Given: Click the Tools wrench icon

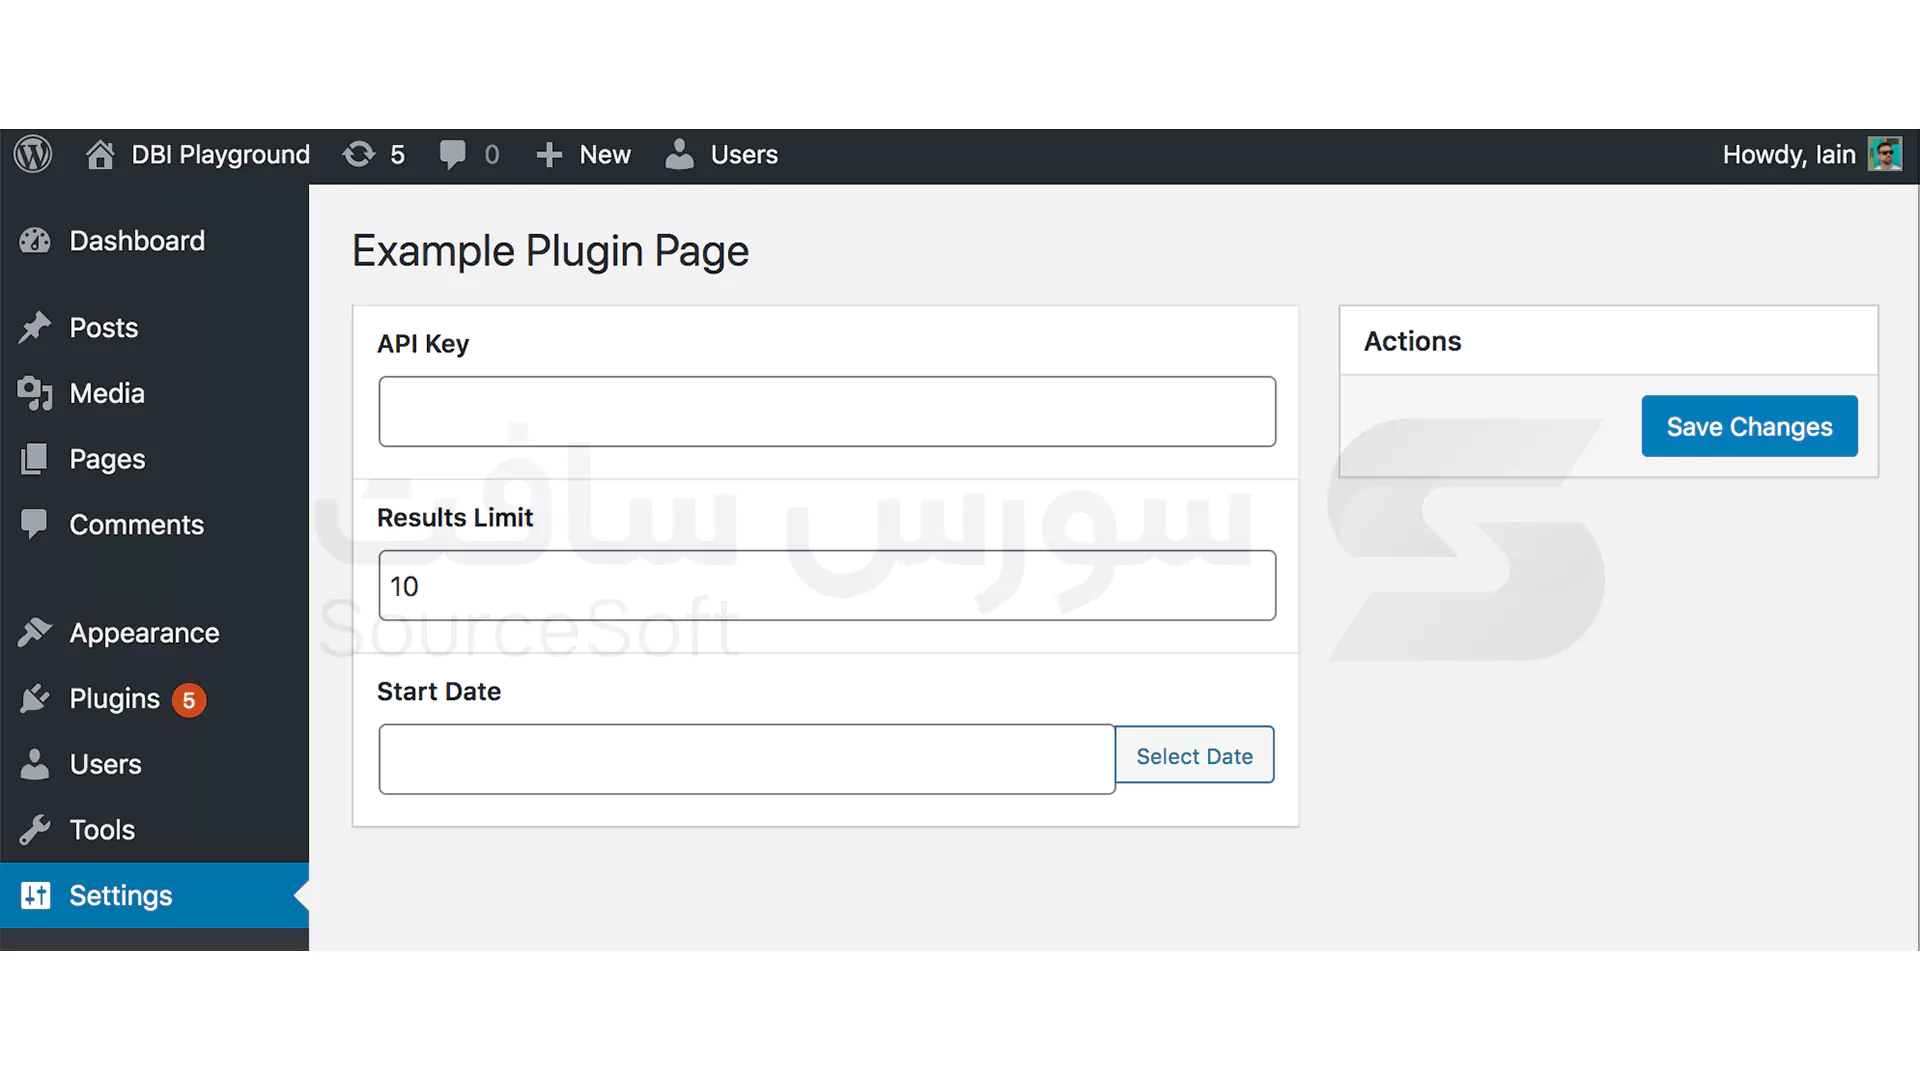Looking at the screenshot, I should [35, 830].
